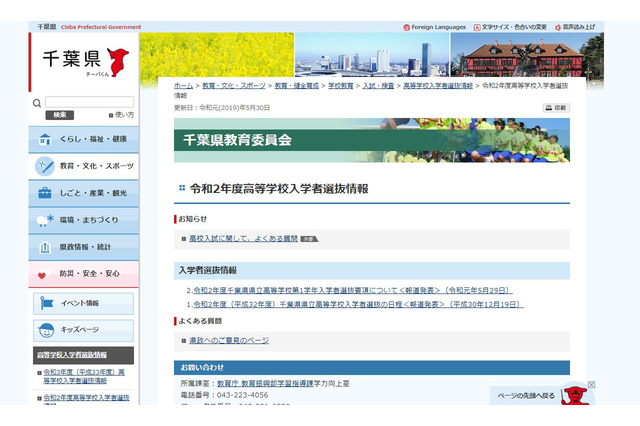The height and width of the screenshot is (426, 640).
Task: Click 教育庁 教育振興部学習指導課 link
Action: (265, 384)
